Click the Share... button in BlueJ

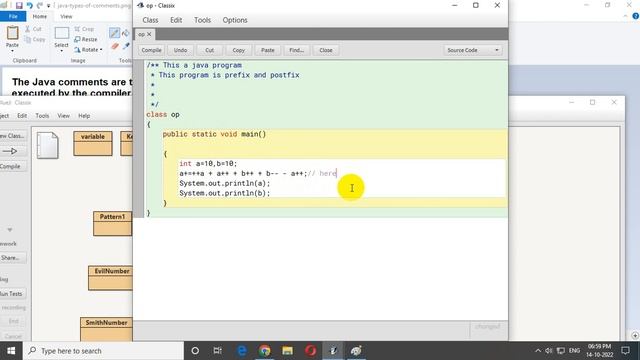click(x=13, y=258)
